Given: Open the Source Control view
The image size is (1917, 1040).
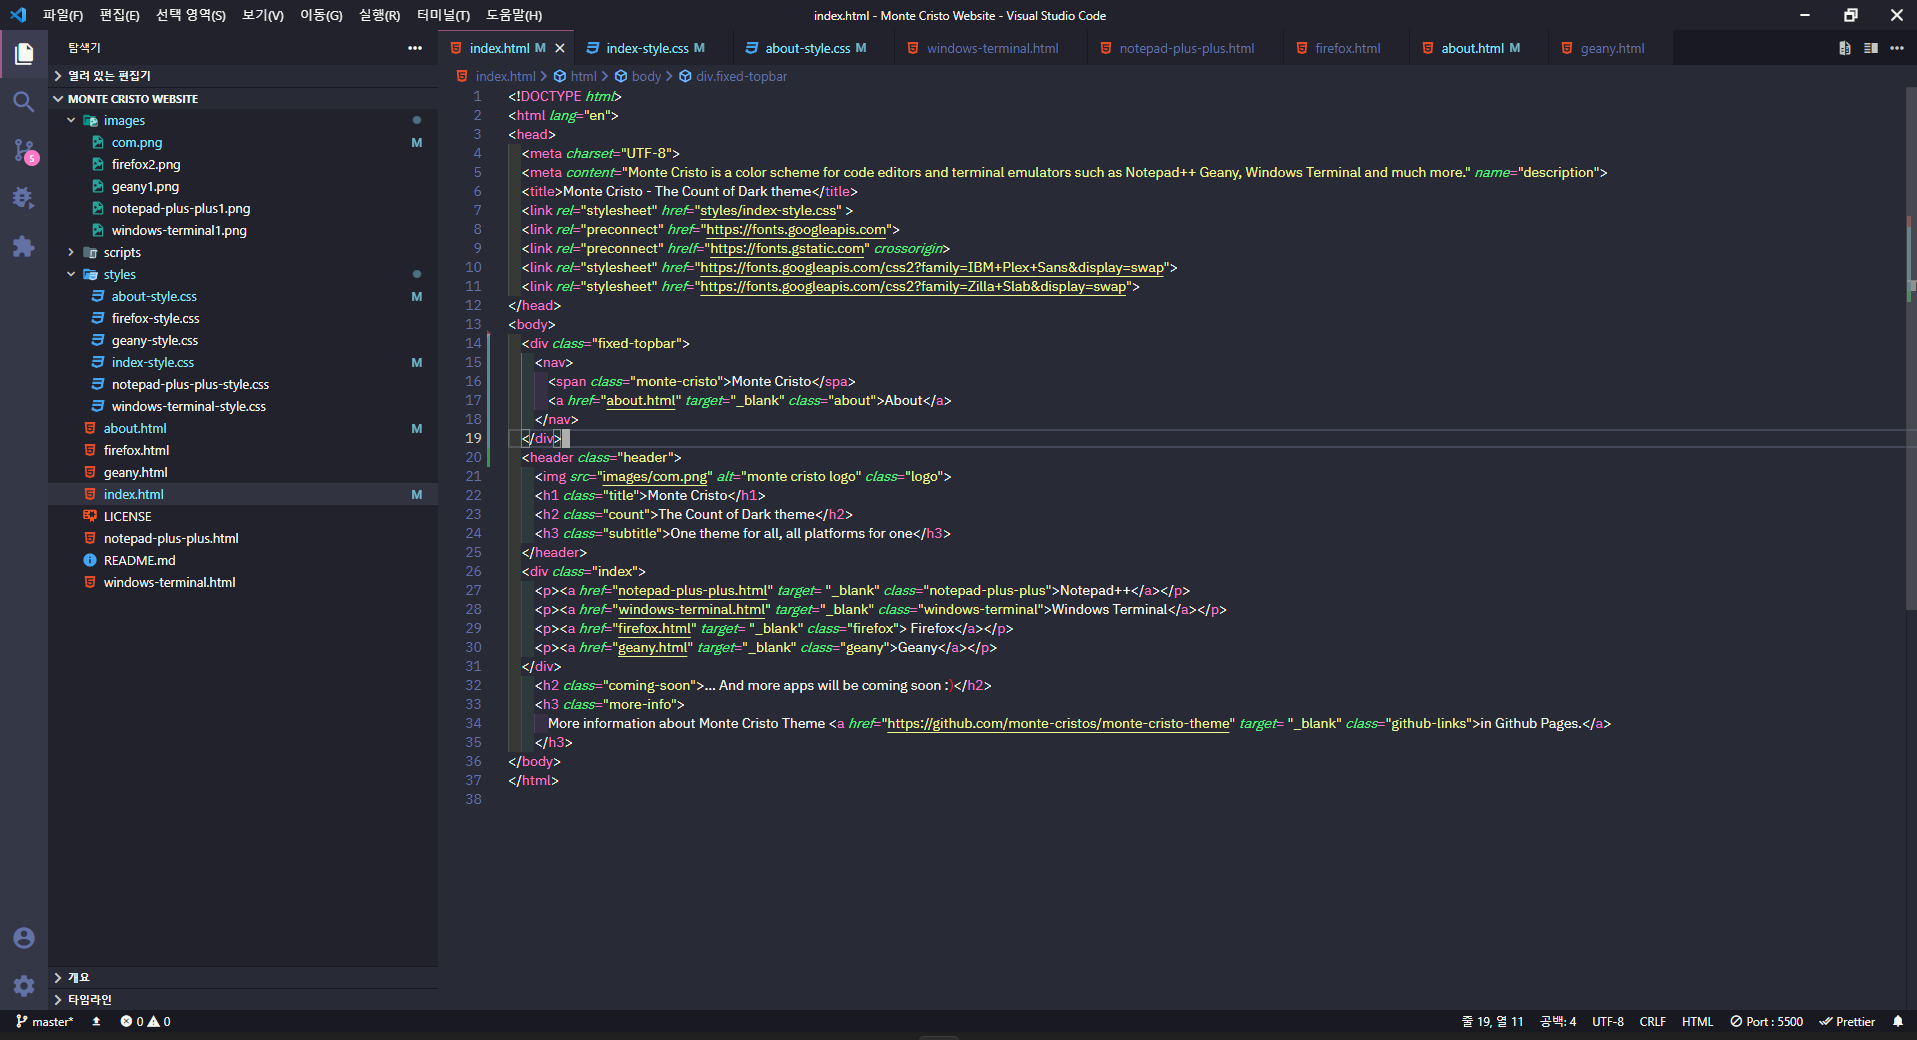Looking at the screenshot, I should click(24, 150).
